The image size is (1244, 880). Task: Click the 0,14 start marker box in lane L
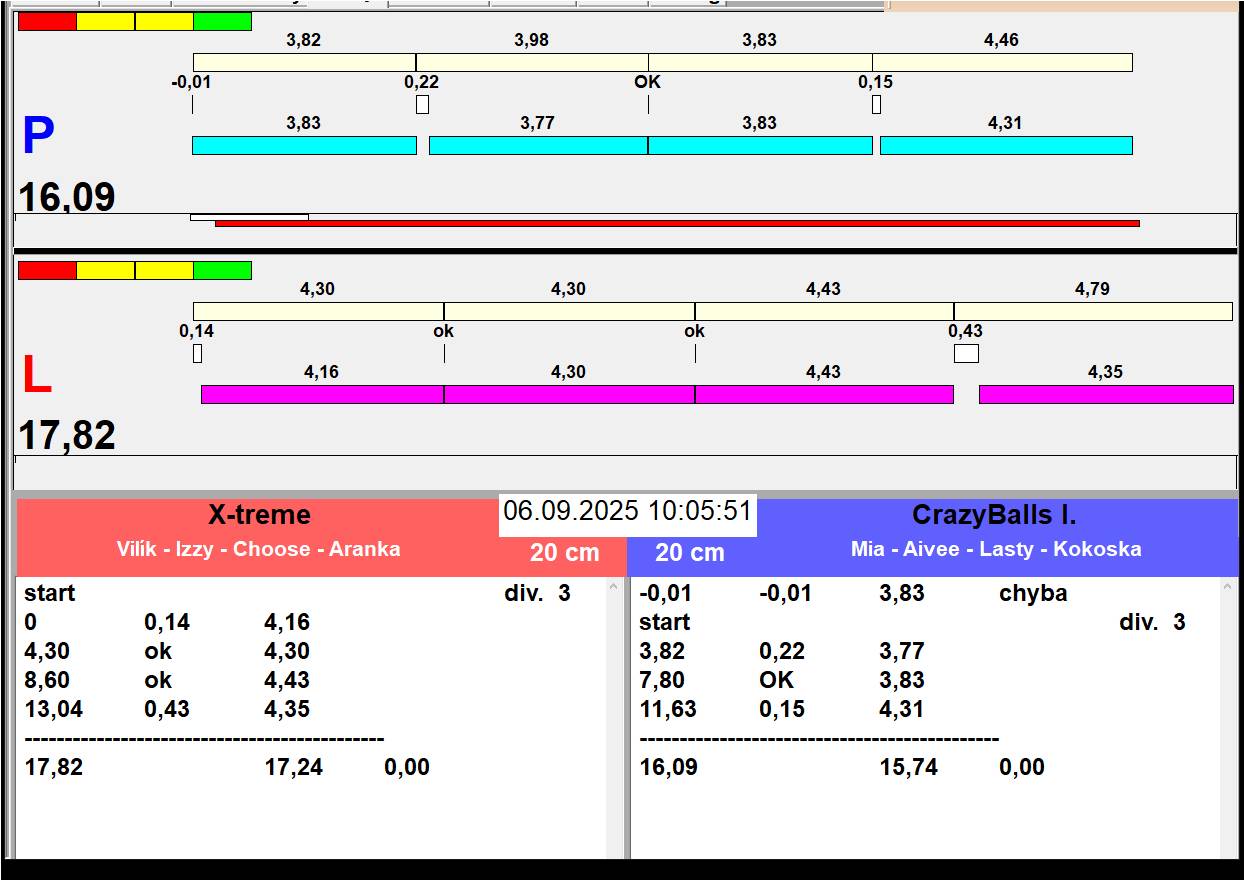[197, 353]
